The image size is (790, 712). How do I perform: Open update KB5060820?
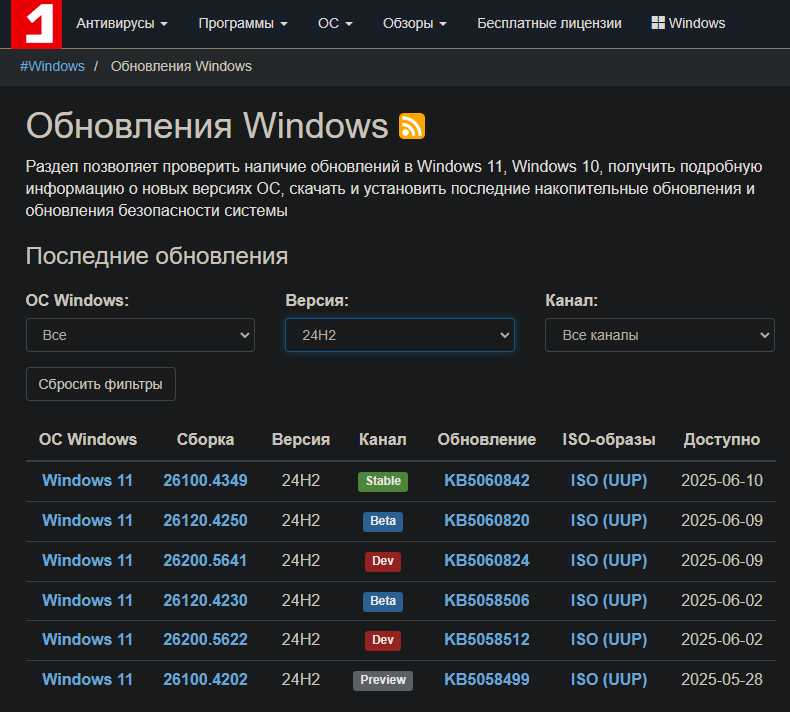(487, 521)
